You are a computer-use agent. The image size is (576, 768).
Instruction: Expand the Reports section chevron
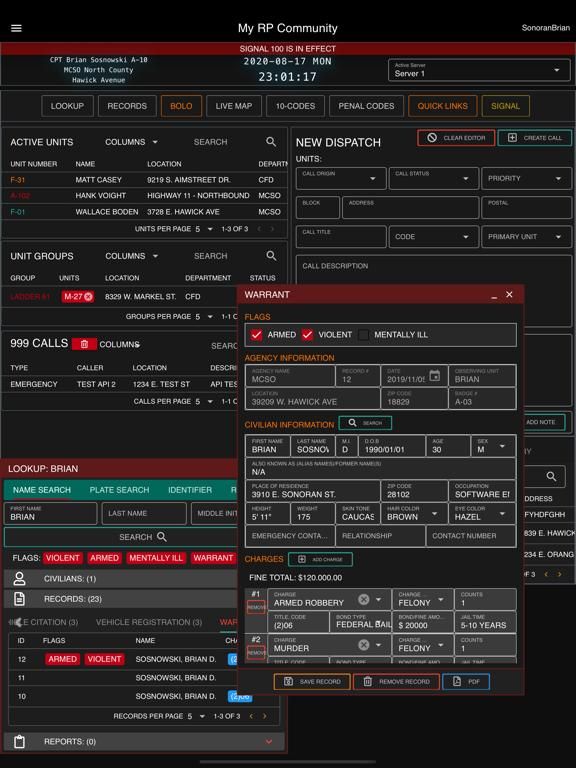[269, 742]
